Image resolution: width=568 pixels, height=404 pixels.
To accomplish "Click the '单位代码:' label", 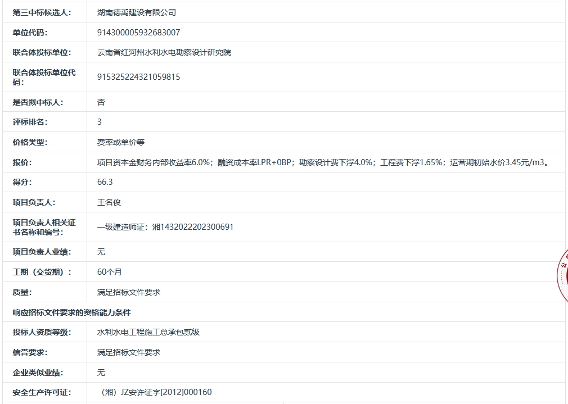I will [30, 33].
